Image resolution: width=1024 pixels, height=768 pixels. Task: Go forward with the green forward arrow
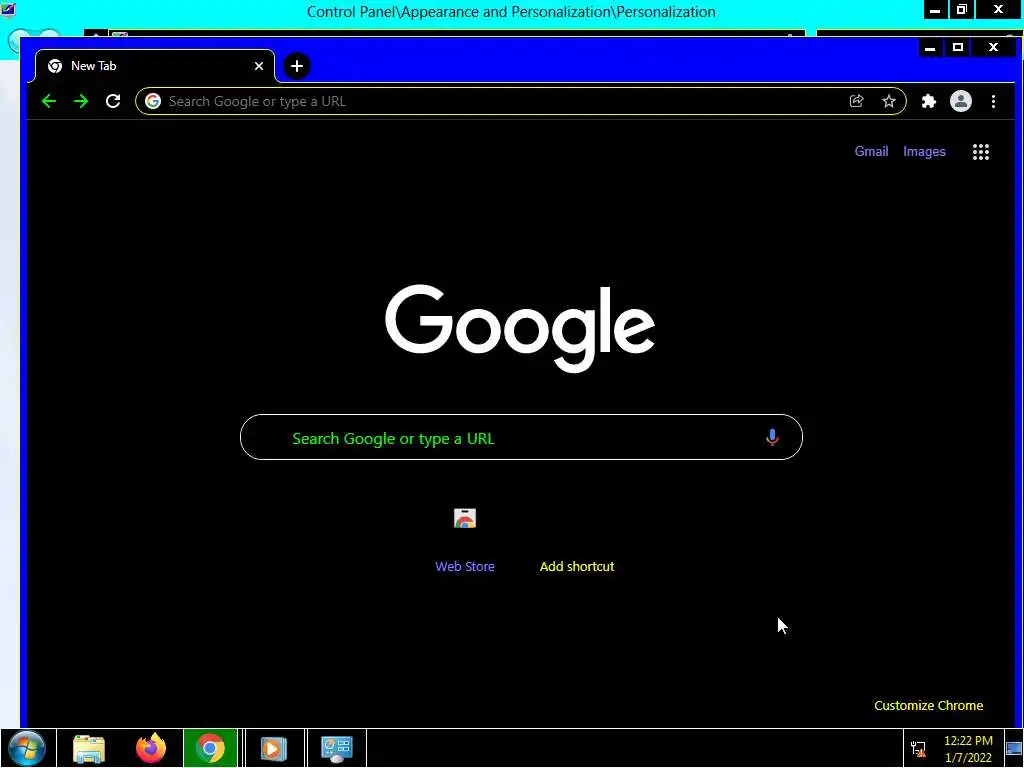(81, 101)
